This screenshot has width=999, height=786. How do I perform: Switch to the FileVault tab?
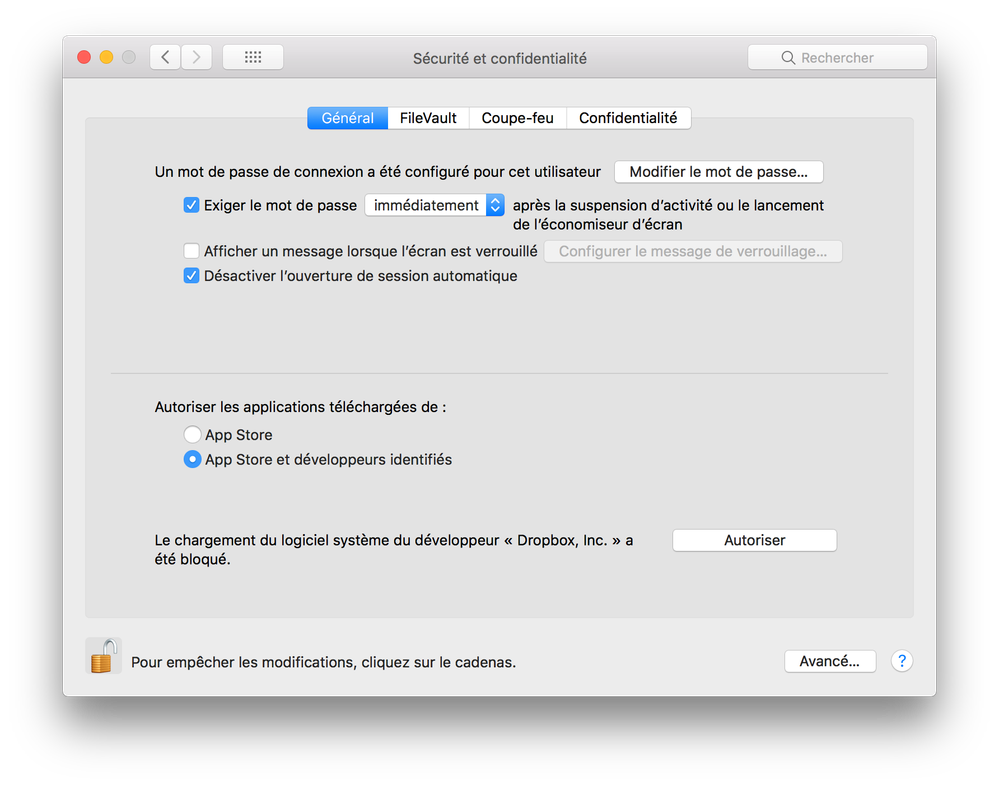(428, 118)
